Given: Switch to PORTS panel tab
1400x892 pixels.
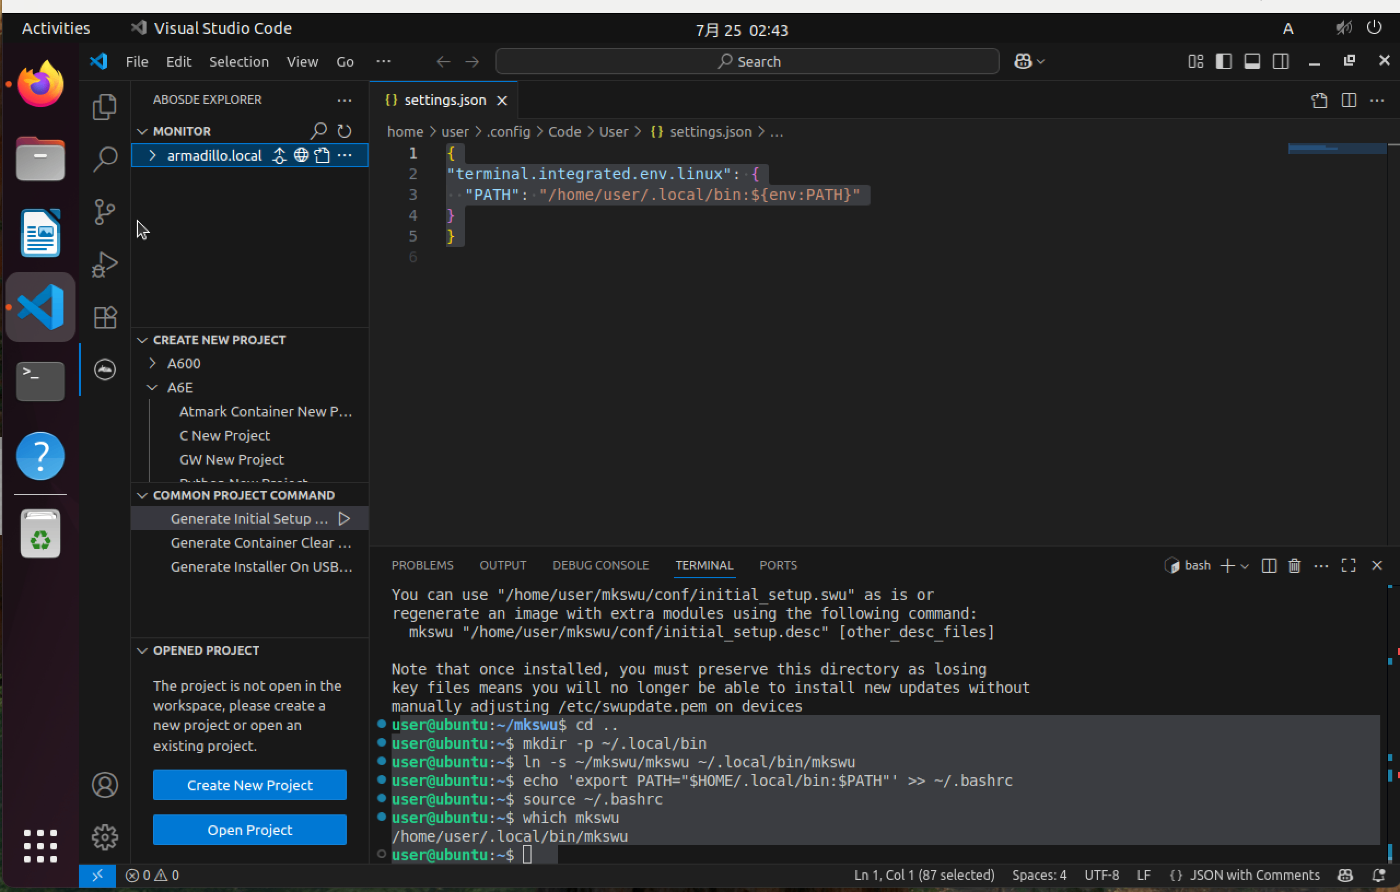Looking at the screenshot, I should coord(778,565).
